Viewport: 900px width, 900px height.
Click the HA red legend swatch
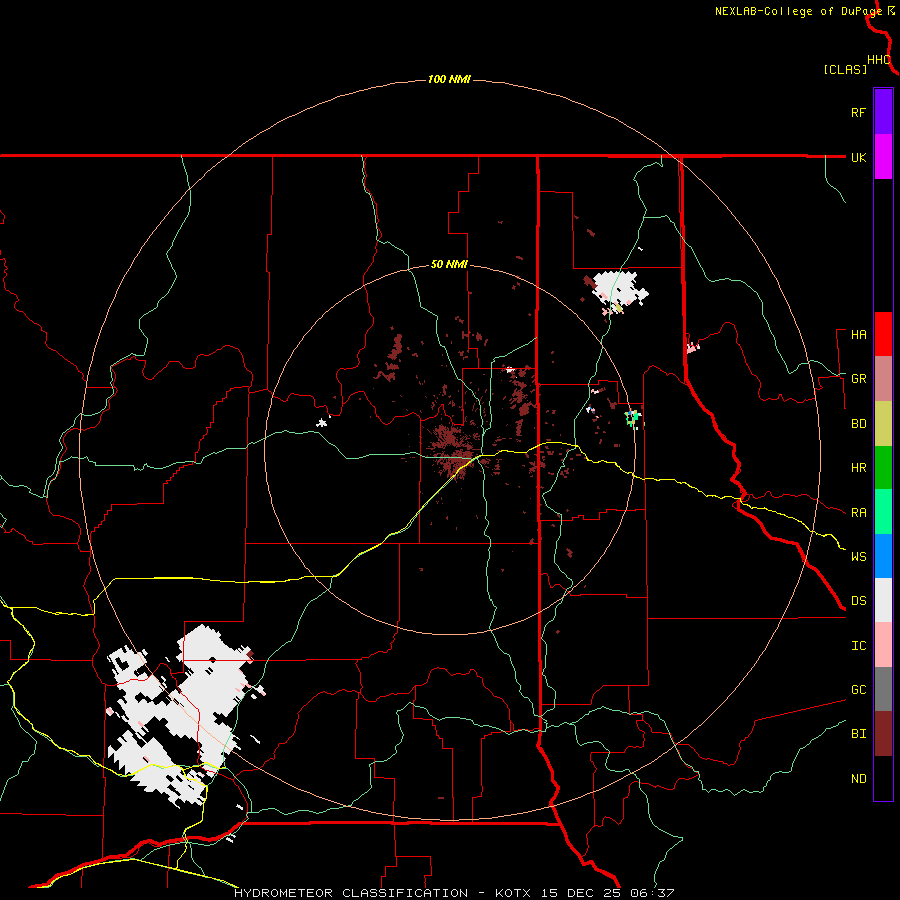pos(883,334)
